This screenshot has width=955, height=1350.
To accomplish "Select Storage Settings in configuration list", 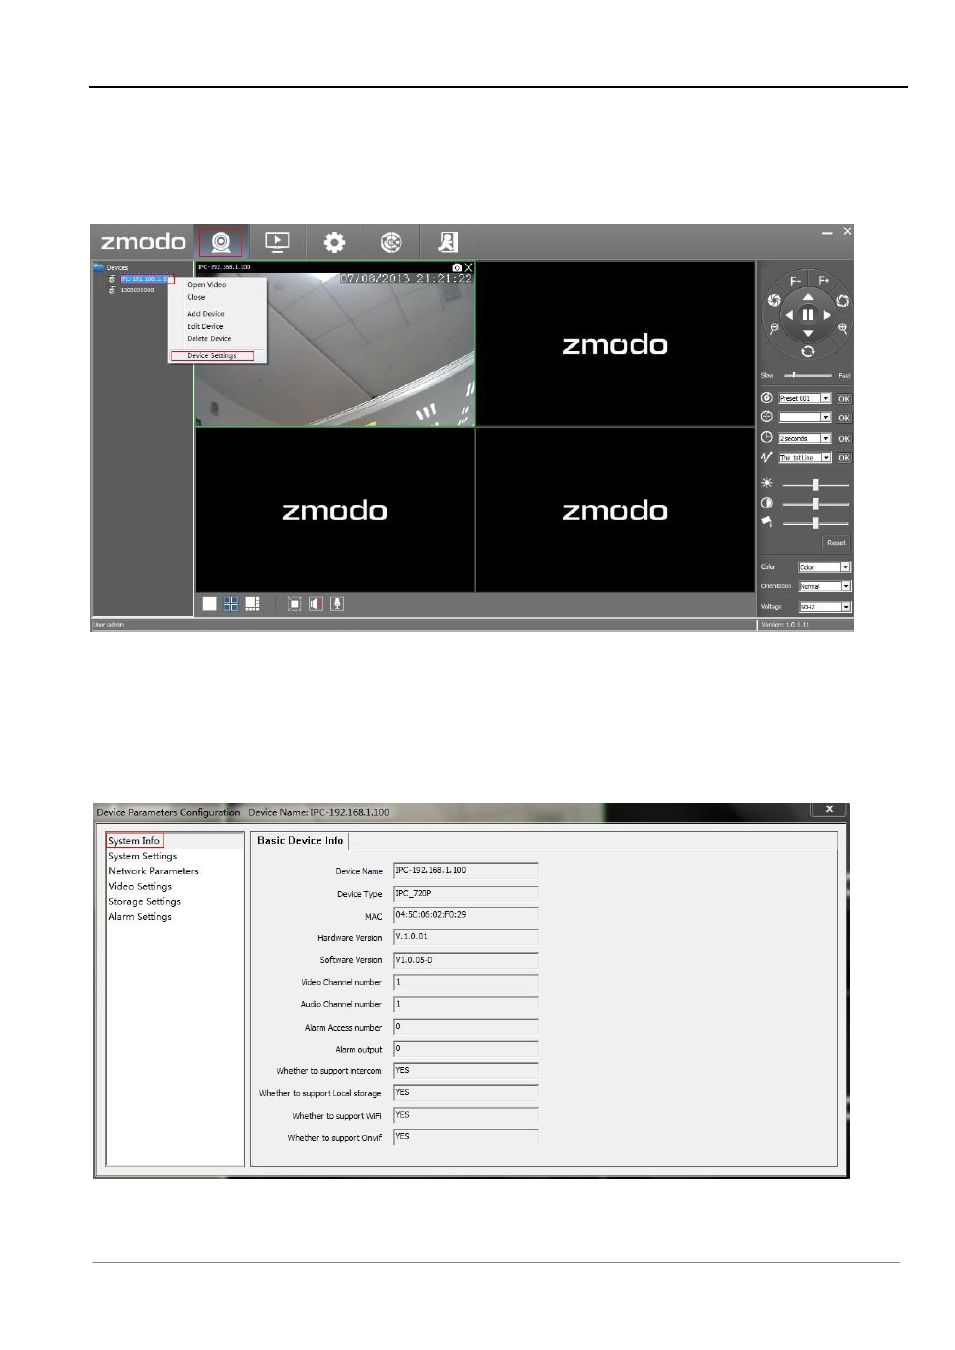I will point(144,901).
